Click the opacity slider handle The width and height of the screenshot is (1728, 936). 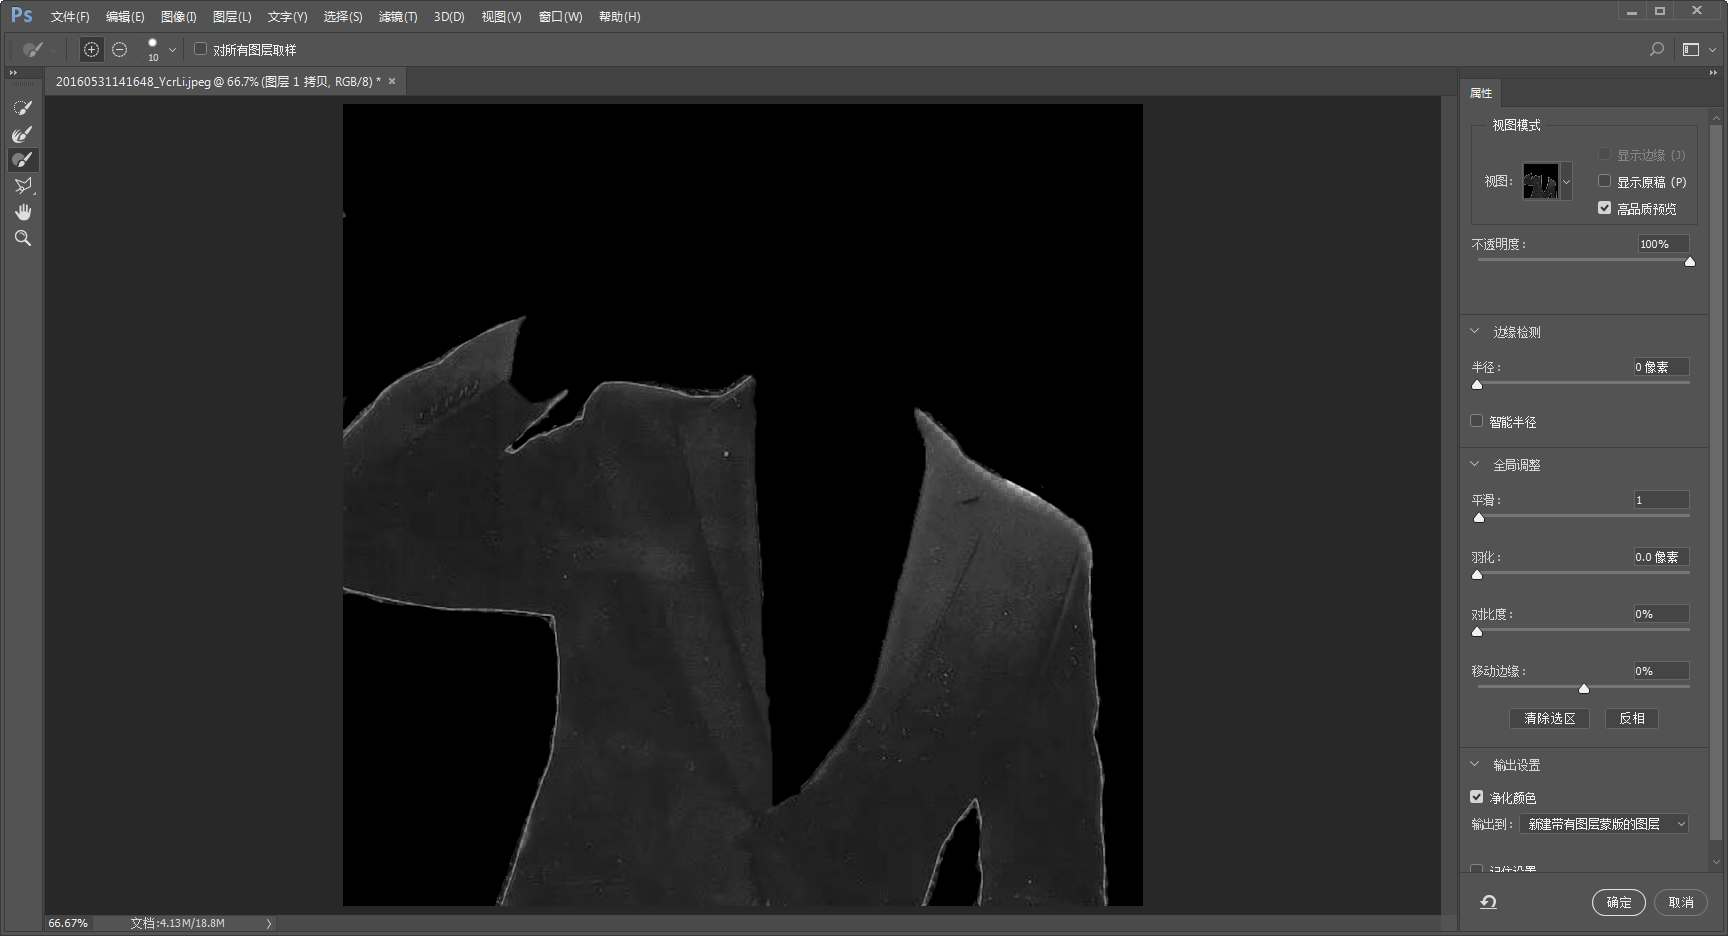tap(1690, 262)
